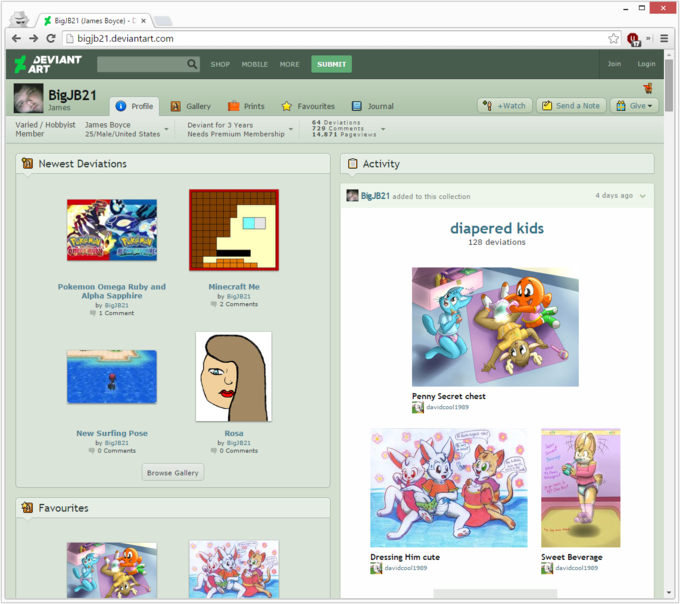Click davidcool1989 avatar under Penny Secret chest
Viewport: 680px width, 604px height.
[418, 407]
